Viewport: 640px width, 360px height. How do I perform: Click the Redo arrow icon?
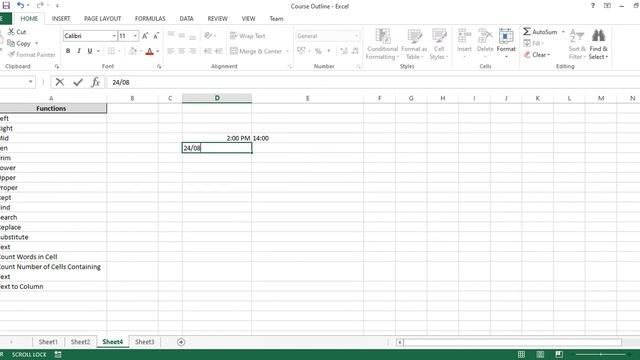[x=40, y=5]
